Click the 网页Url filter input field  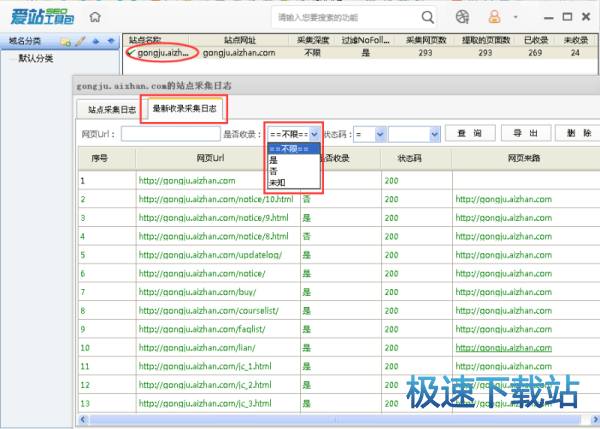pos(171,134)
